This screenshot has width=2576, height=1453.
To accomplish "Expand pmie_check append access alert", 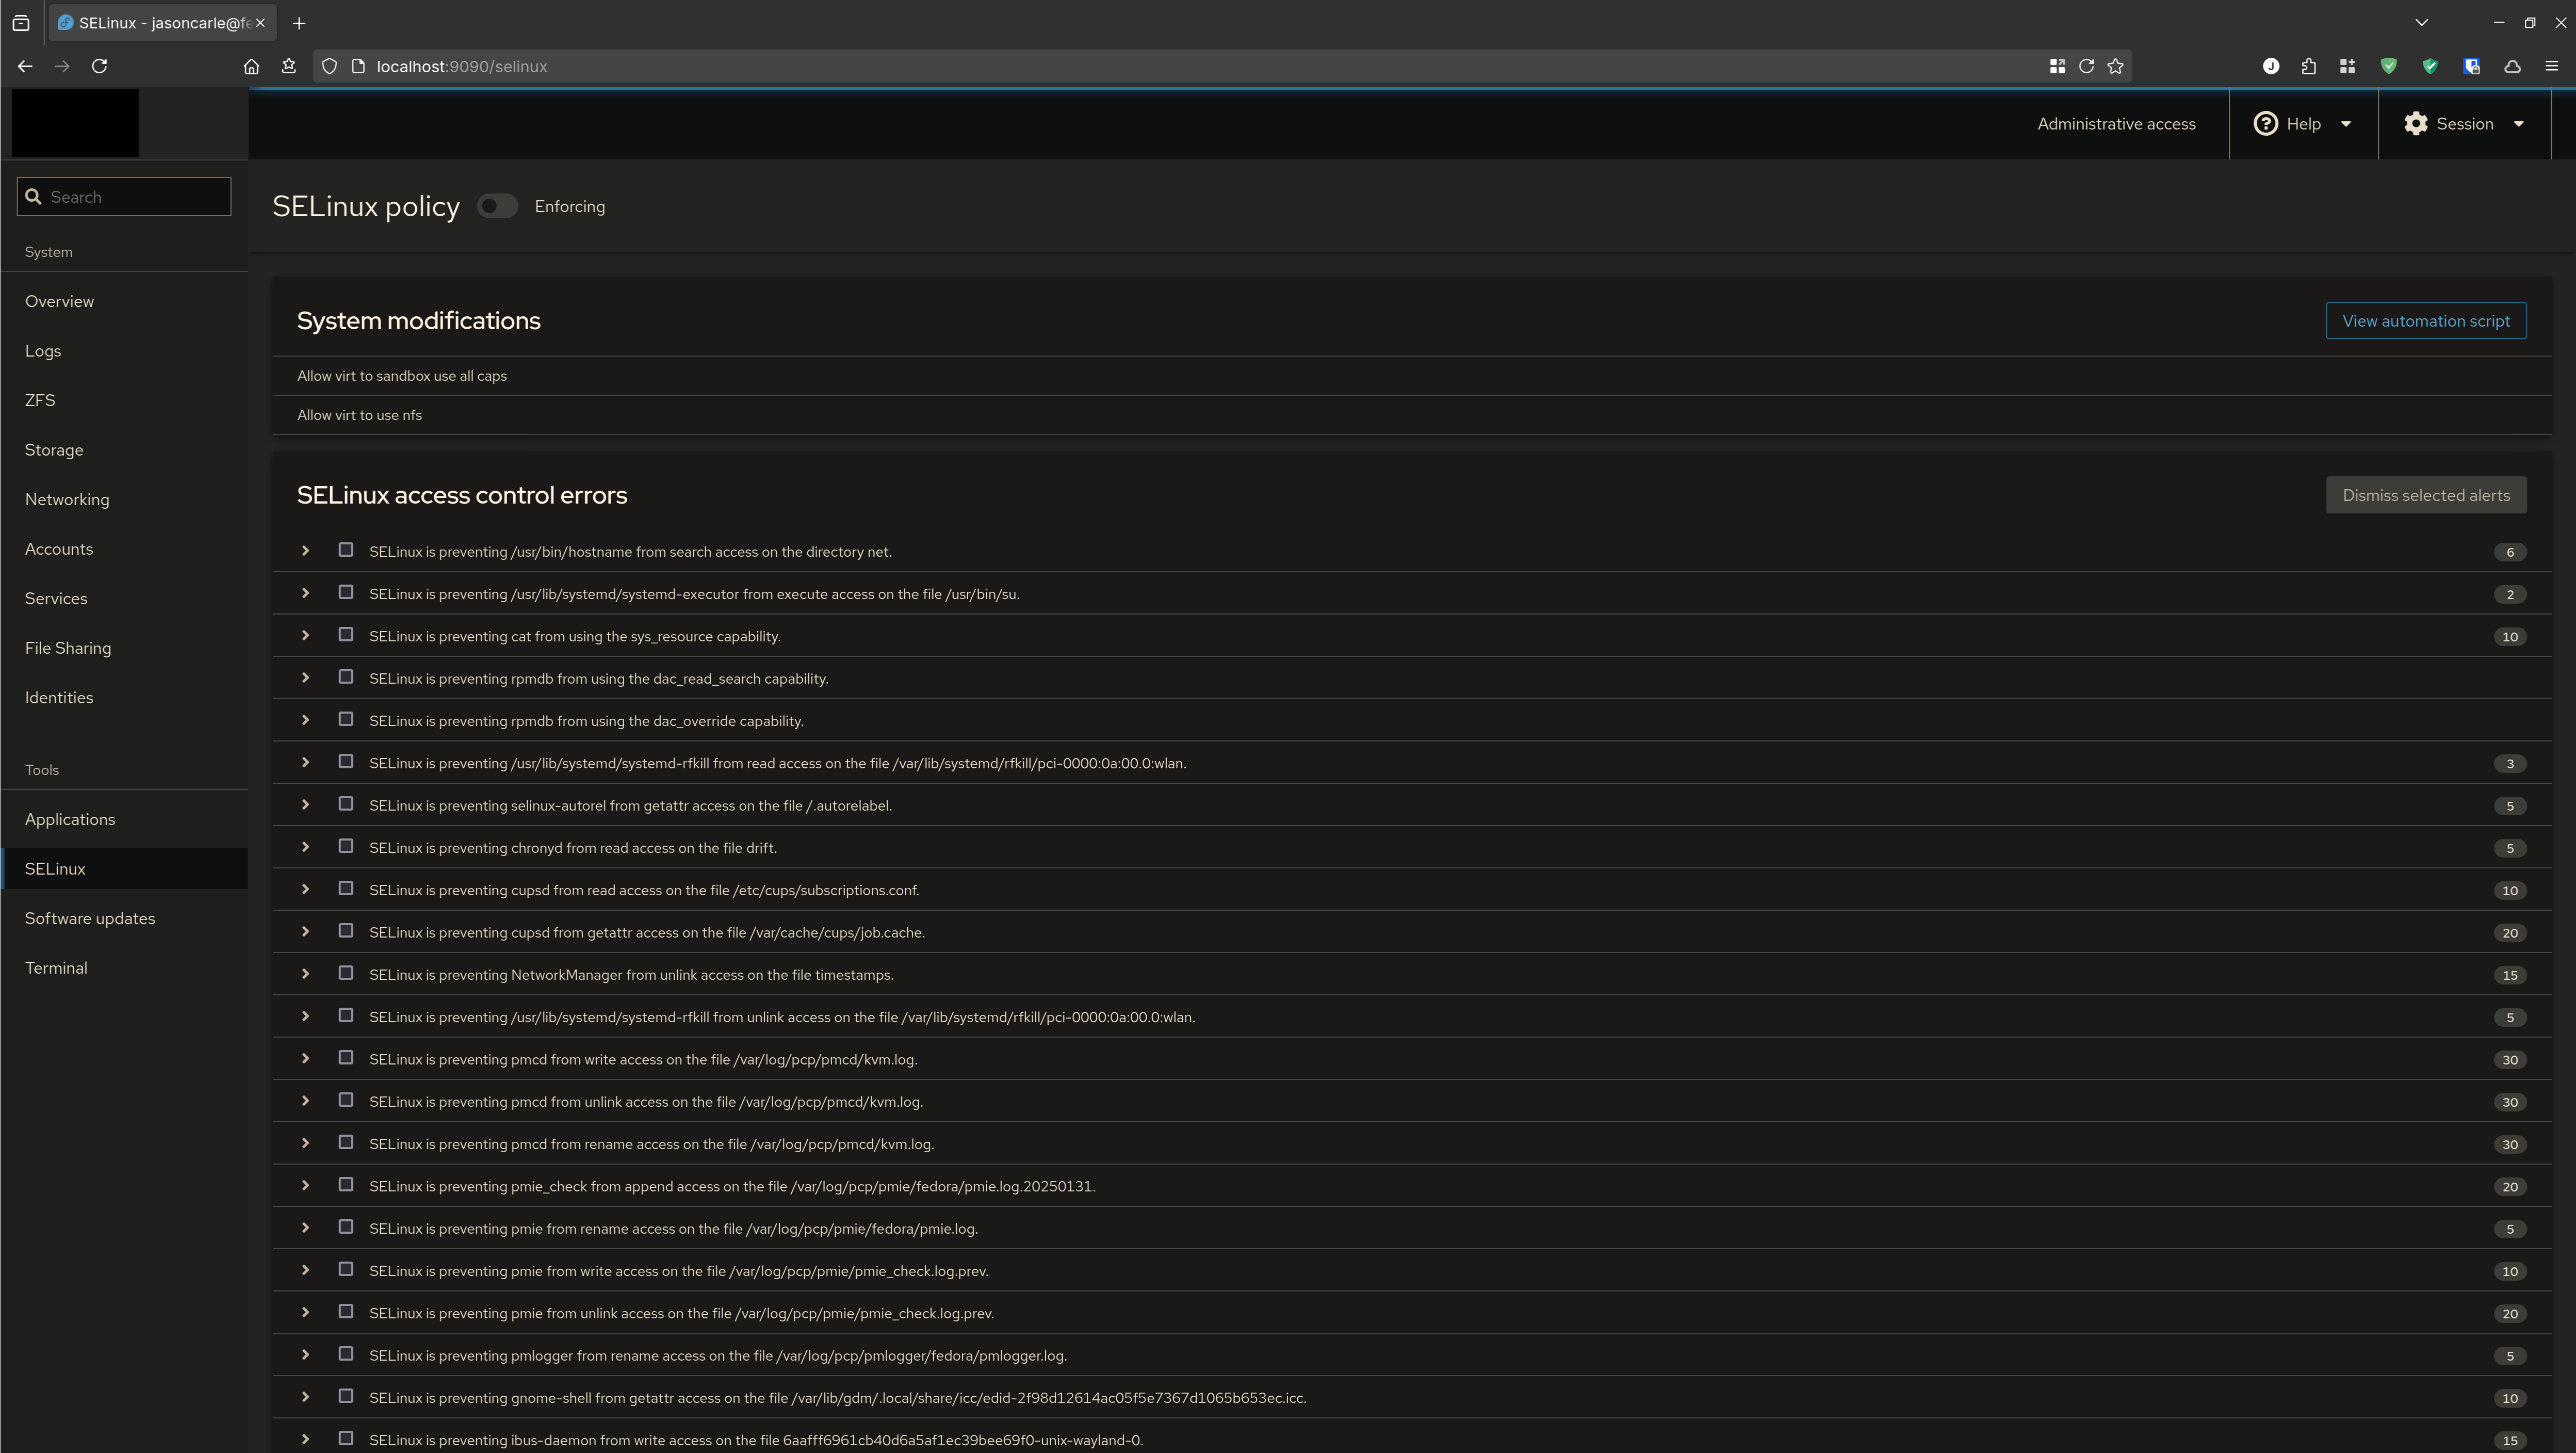I will click(305, 1186).
